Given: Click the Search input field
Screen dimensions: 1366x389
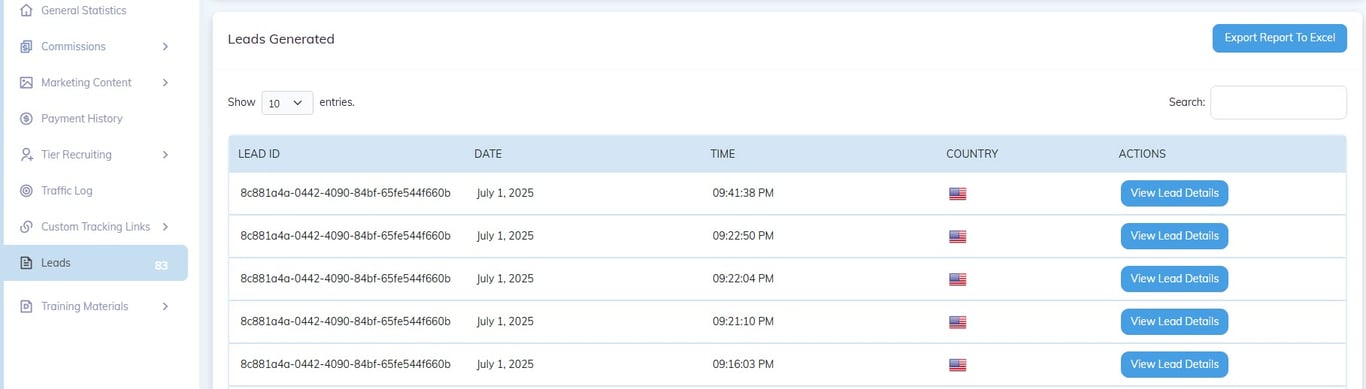Looking at the screenshot, I should (x=1278, y=102).
